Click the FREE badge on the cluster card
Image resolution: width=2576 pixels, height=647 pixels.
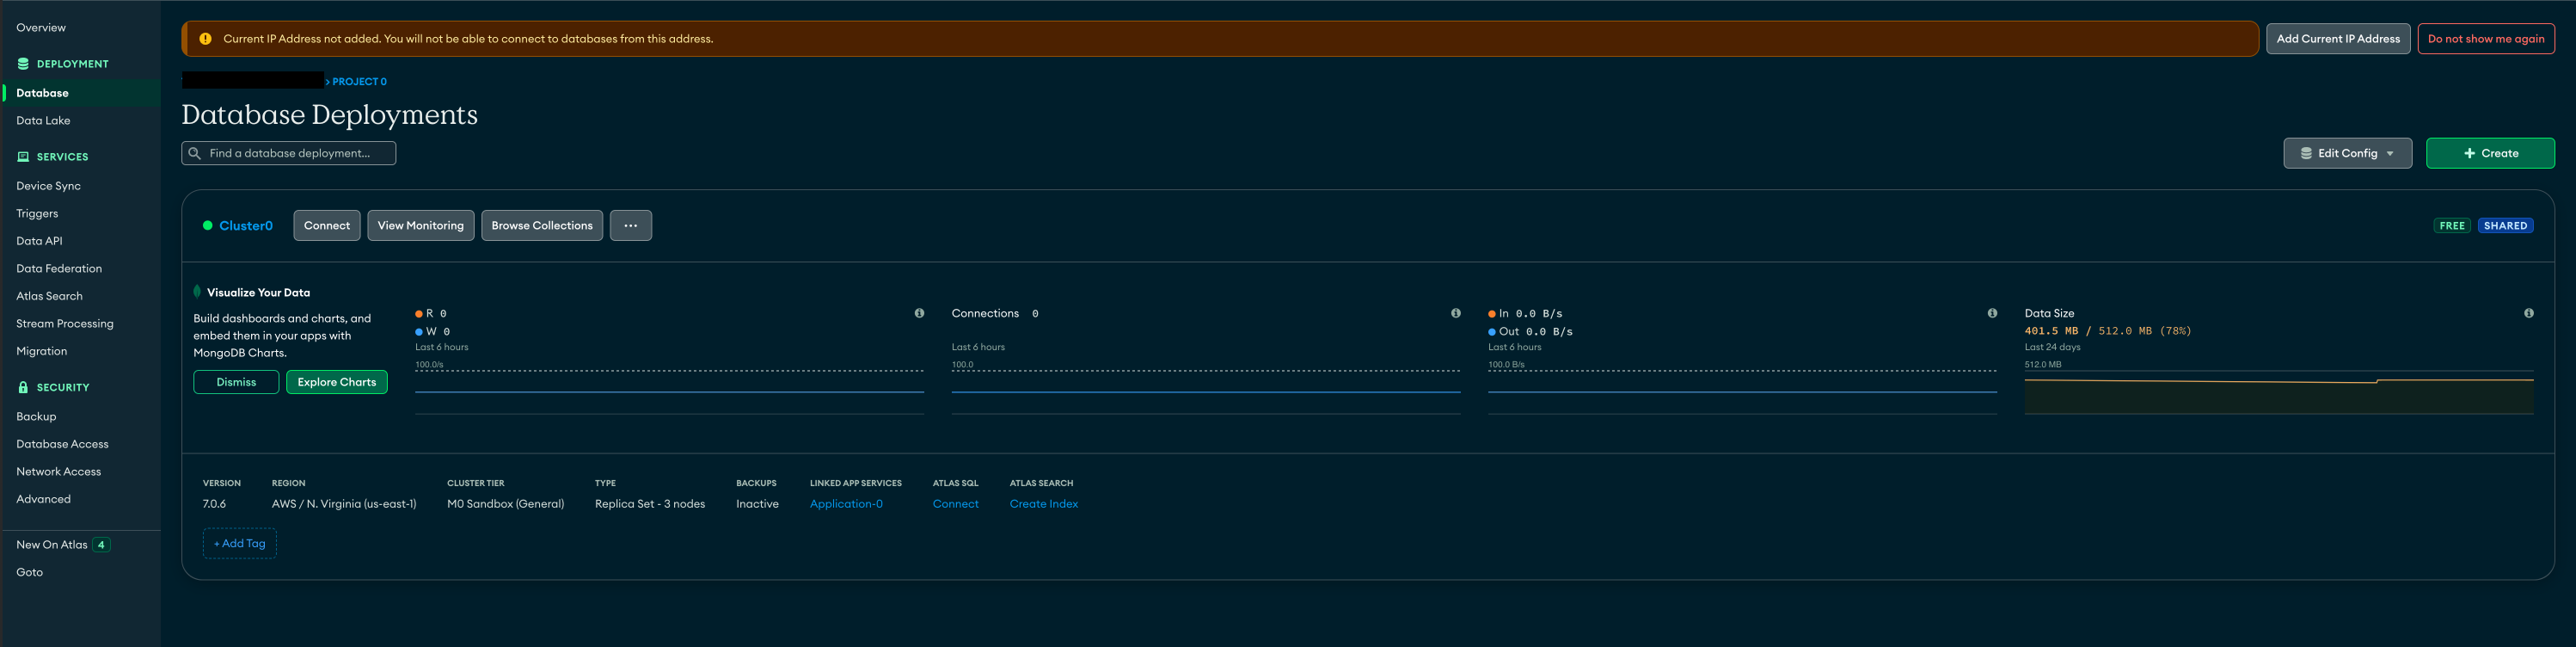pyautogui.click(x=2452, y=226)
